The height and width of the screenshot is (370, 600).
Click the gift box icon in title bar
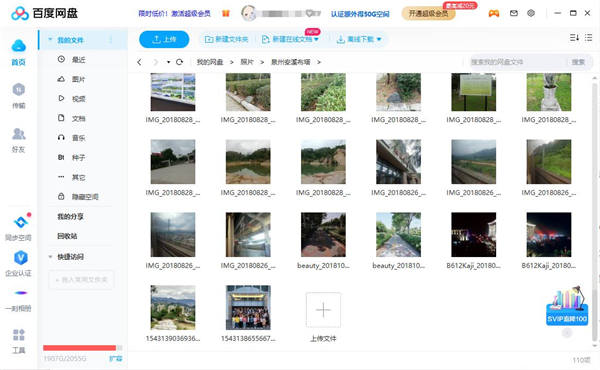coord(226,13)
